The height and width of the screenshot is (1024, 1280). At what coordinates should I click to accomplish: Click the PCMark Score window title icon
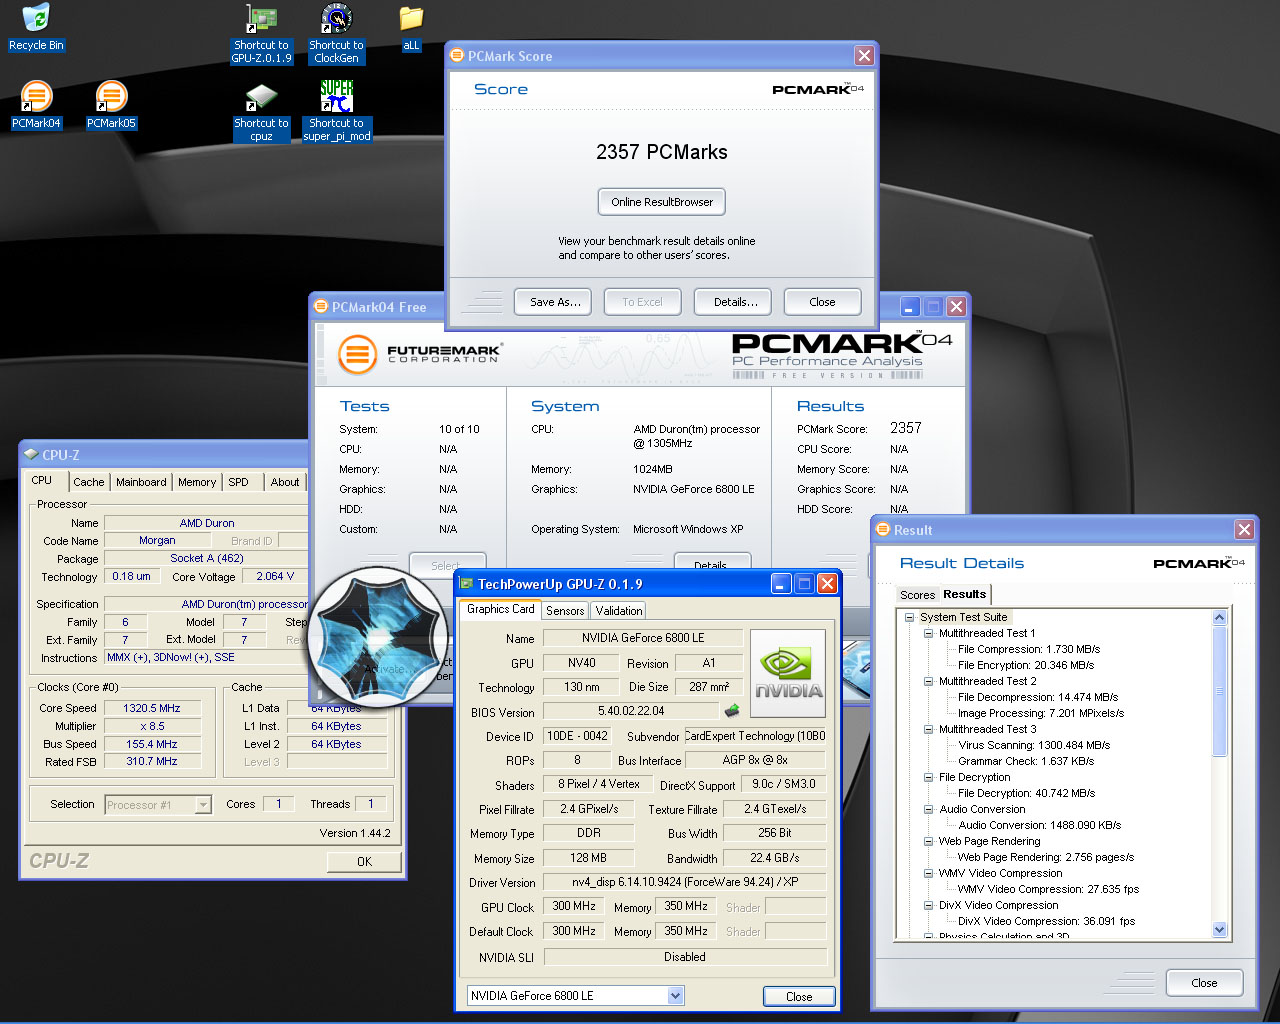[457, 56]
